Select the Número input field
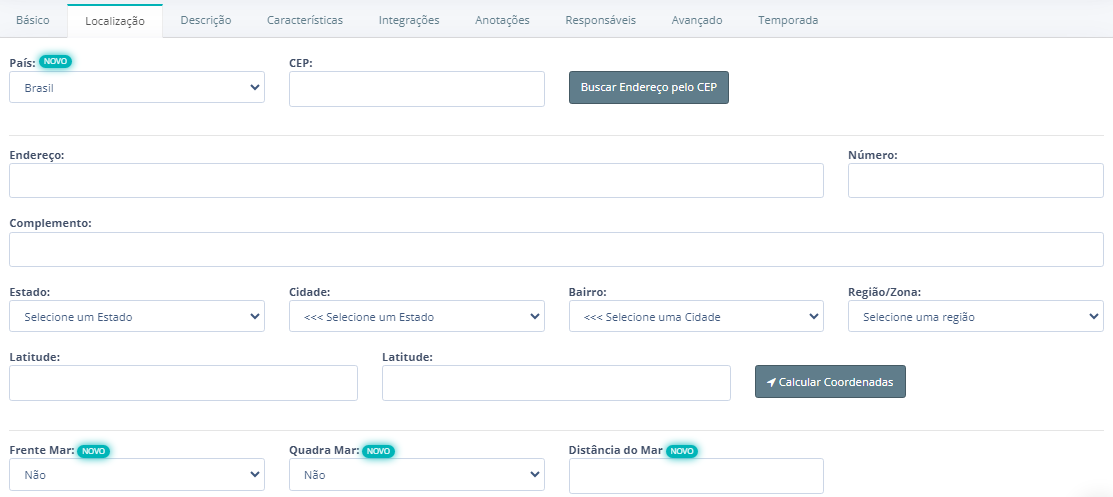 point(976,180)
